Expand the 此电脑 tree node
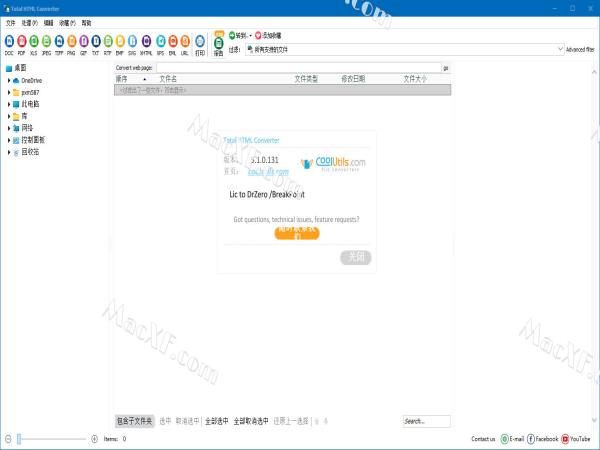 9,104
